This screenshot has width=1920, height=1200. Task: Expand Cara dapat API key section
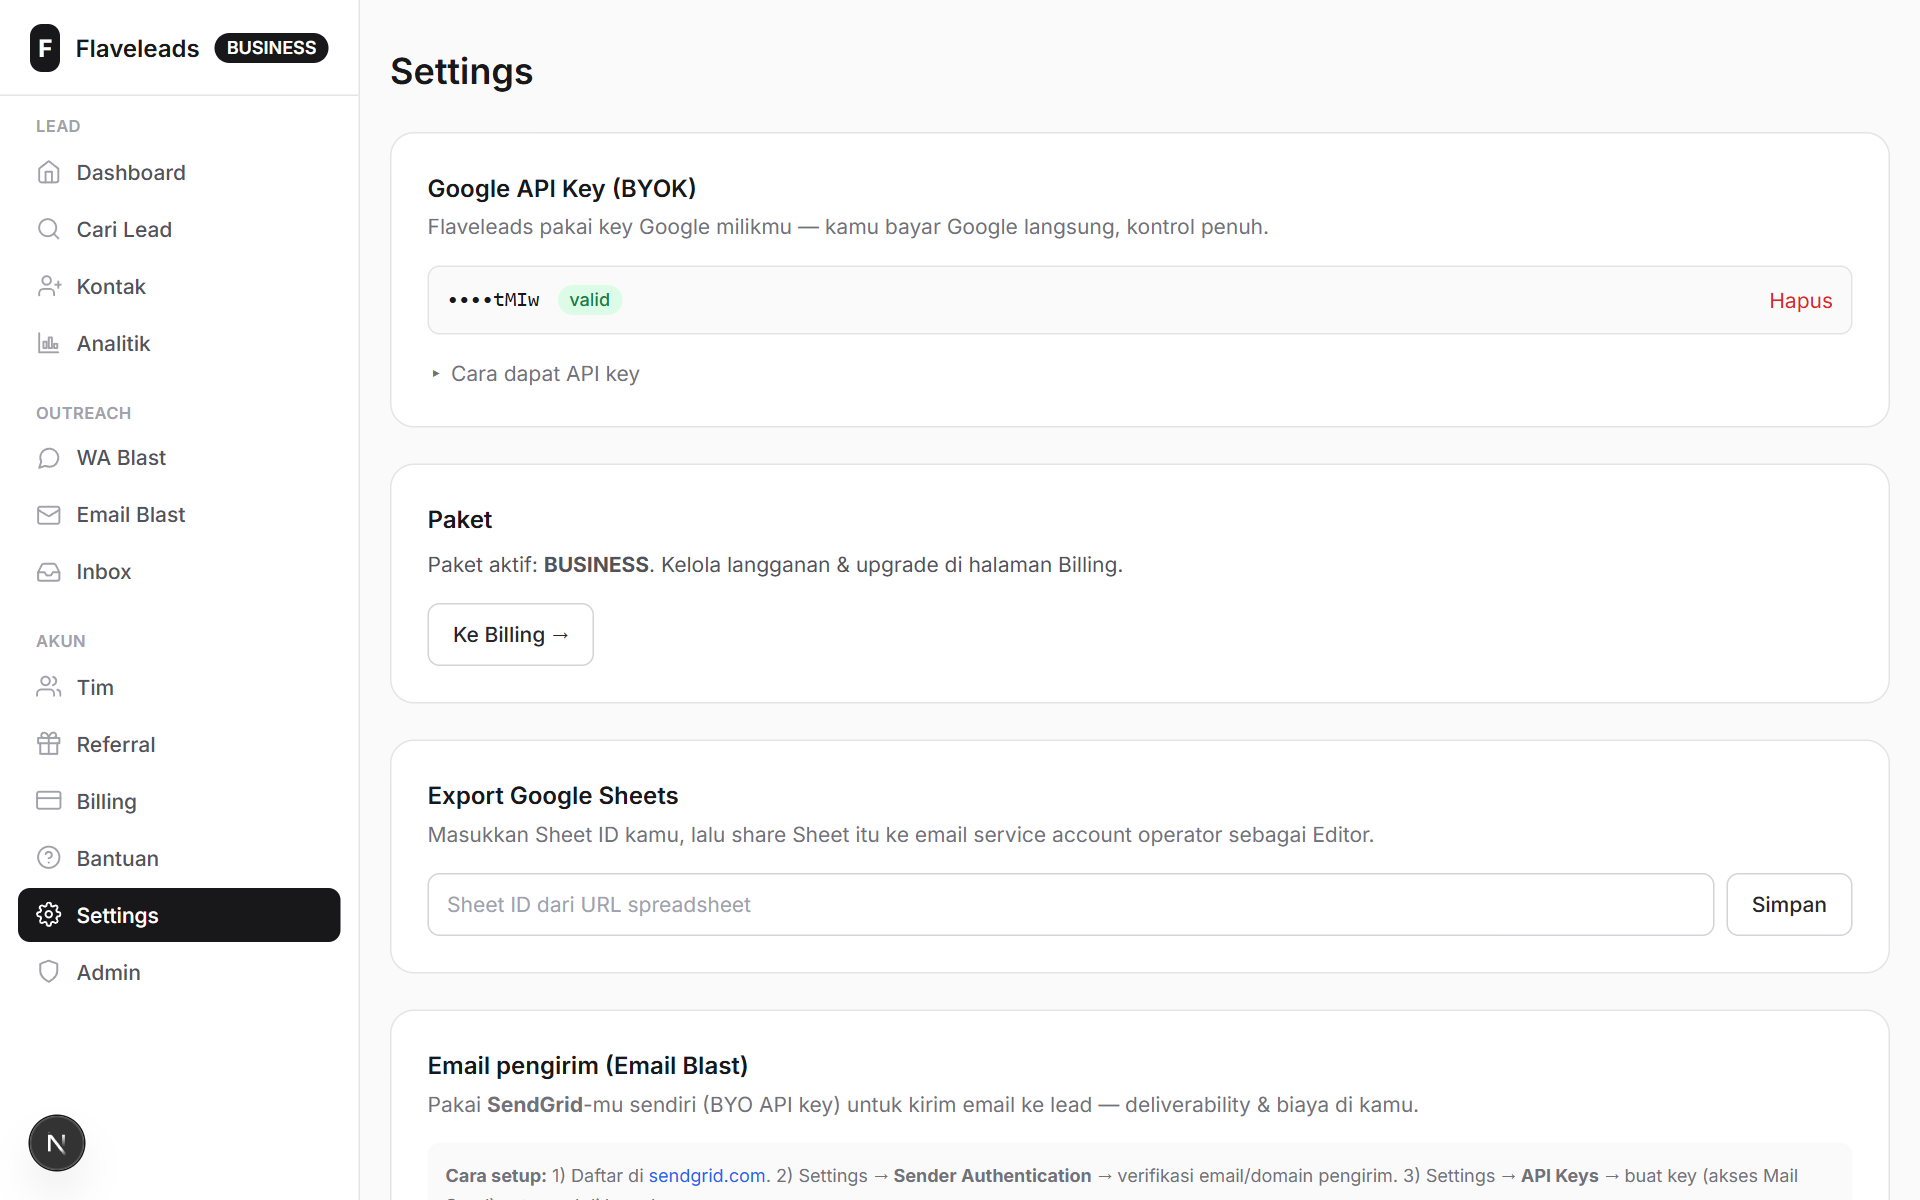pos(536,374)
